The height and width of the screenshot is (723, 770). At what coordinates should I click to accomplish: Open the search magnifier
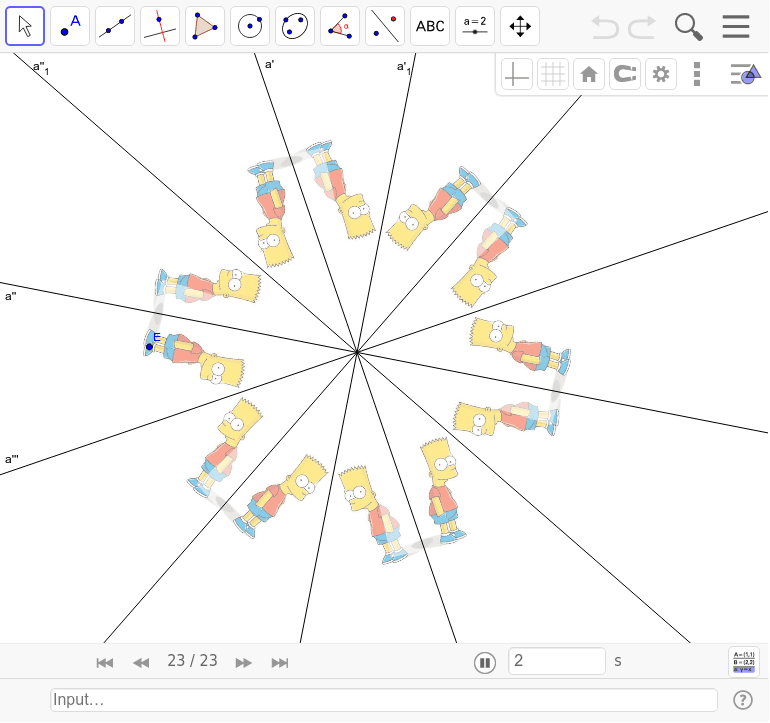pyautogui.click(x=688, y=27)
